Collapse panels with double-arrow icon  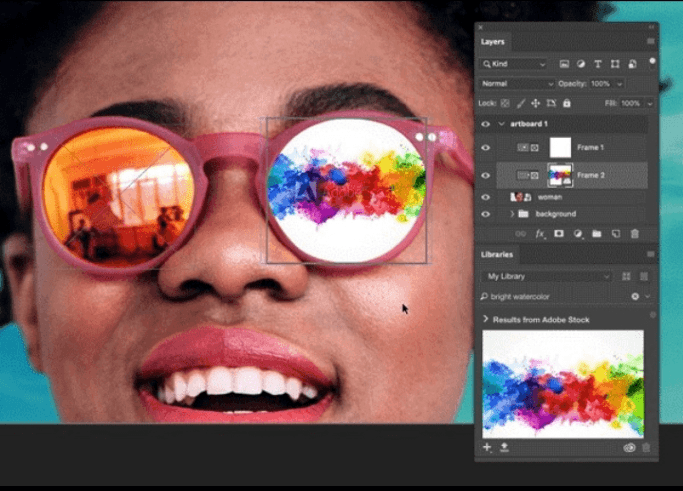pos(651,27)
